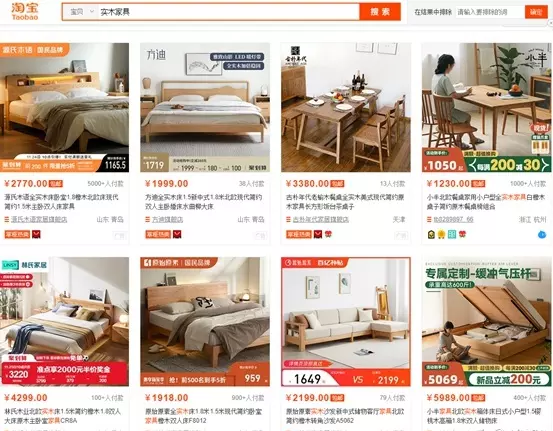Click the gold shield badge under ¥1230 item
The width and height of the screenshot is (553, 431).
tap(431, 235)
